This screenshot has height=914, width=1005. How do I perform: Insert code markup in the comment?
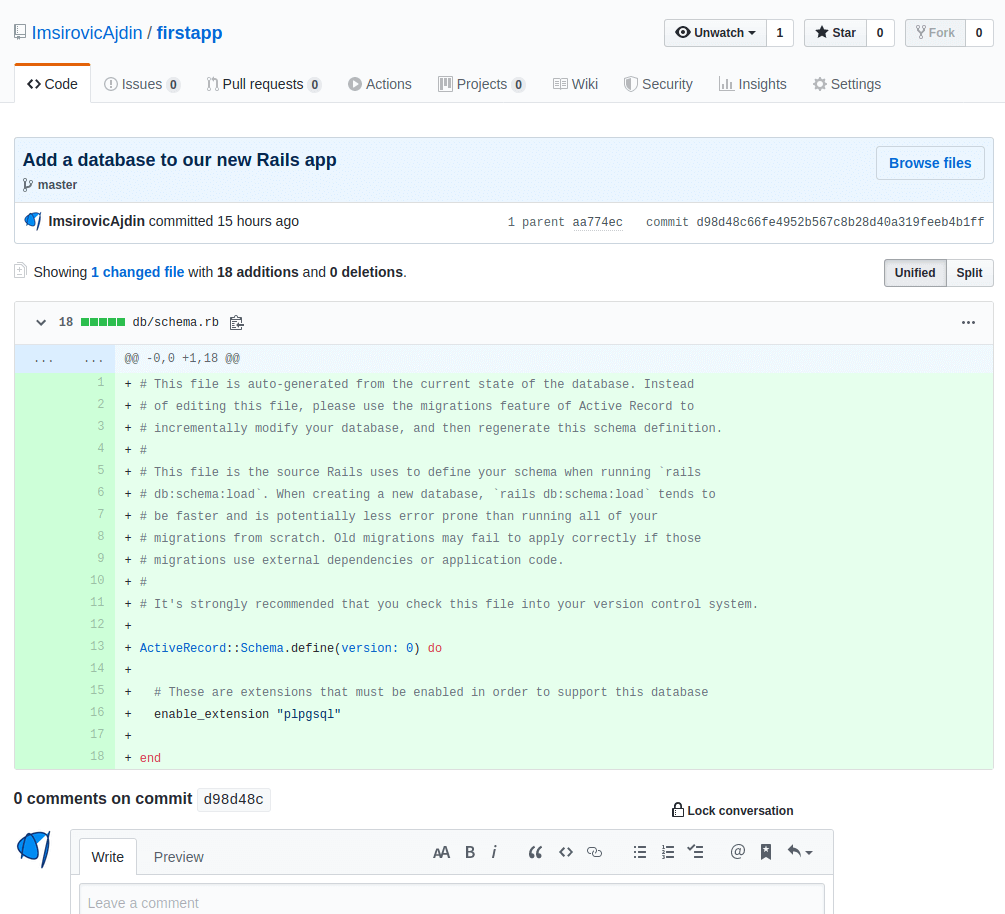point(565,852)
